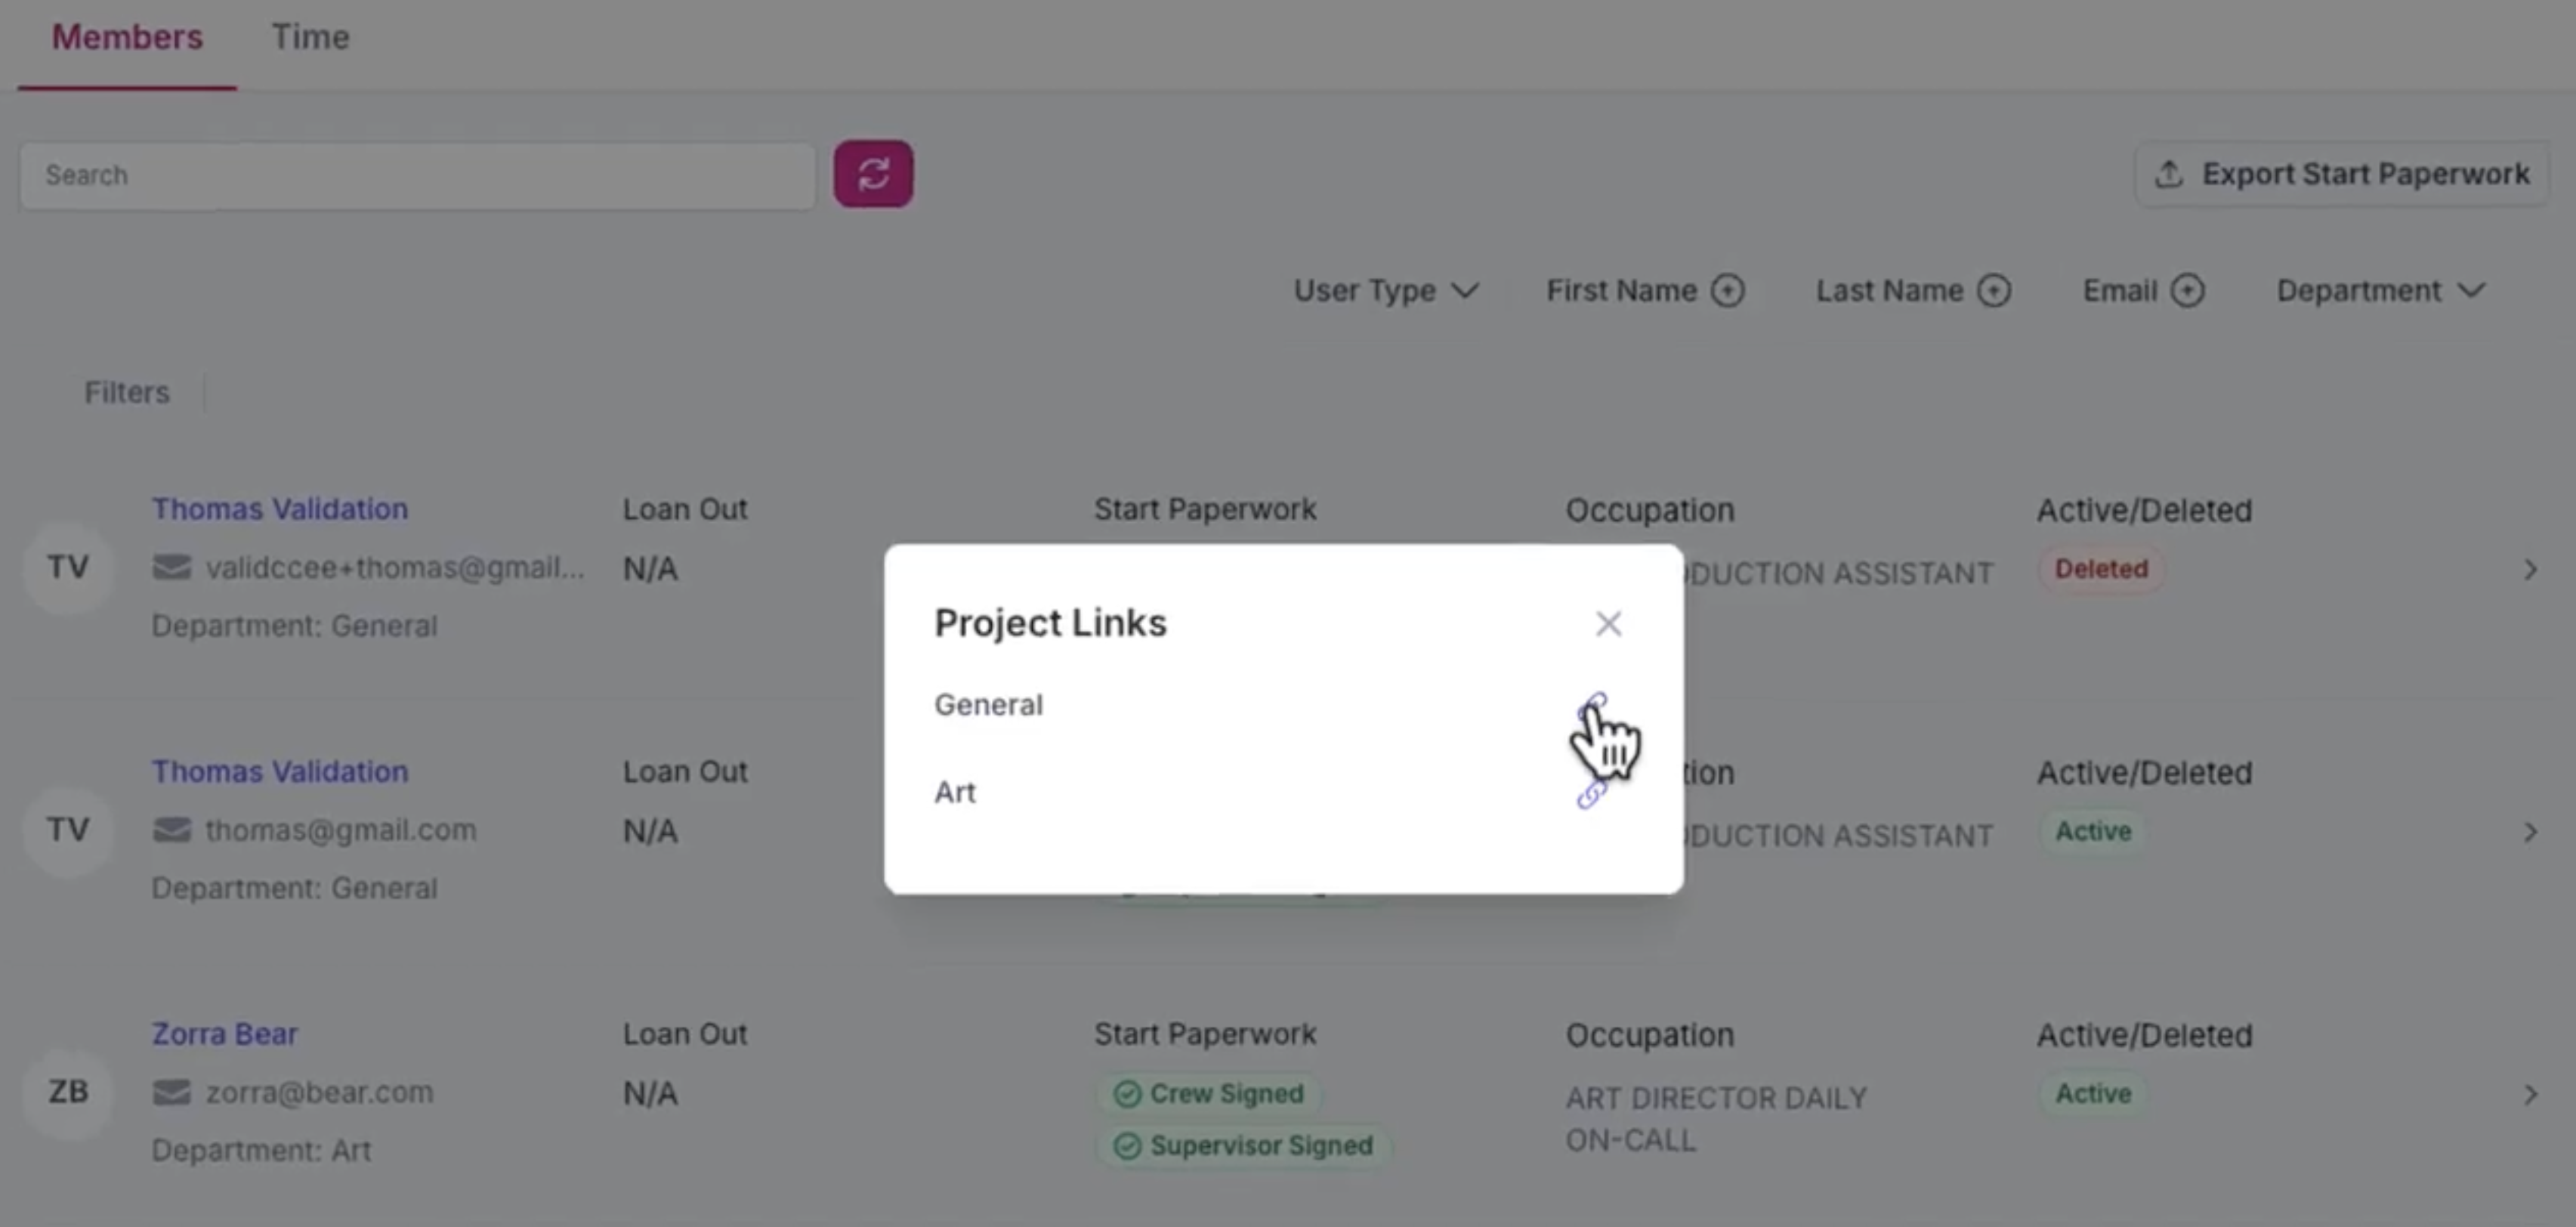Copy the Art project link

pos(1592,793)
